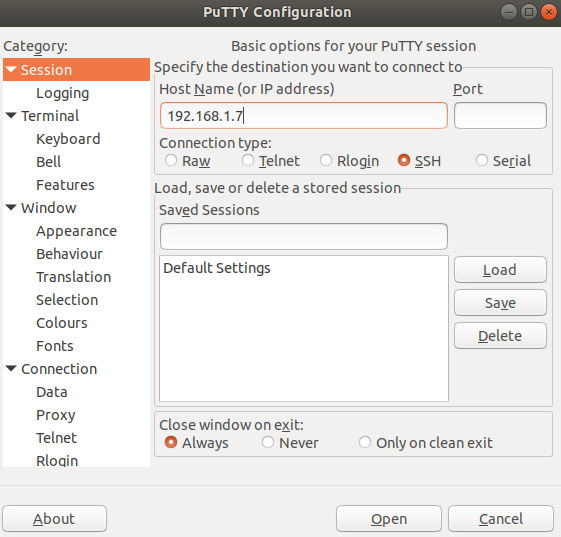Viewport: 561px width, 537px height.
Task: Open Fonts settings
Action: click(55, 346)
